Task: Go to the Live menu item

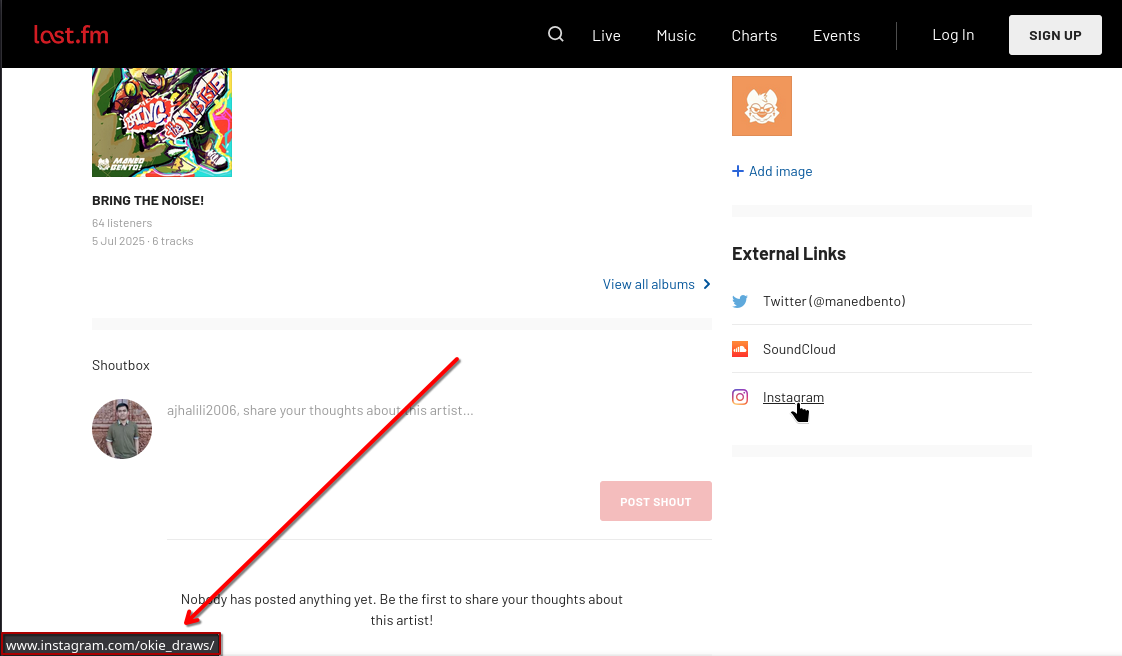Action: pyautogui.click(x=606, y=36)
